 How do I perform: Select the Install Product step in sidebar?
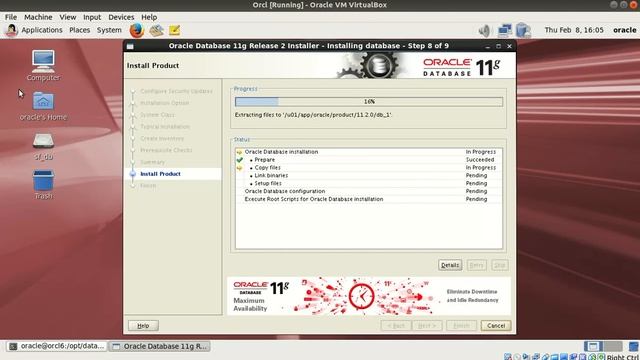pyautogui.click(x=160, y=174)
